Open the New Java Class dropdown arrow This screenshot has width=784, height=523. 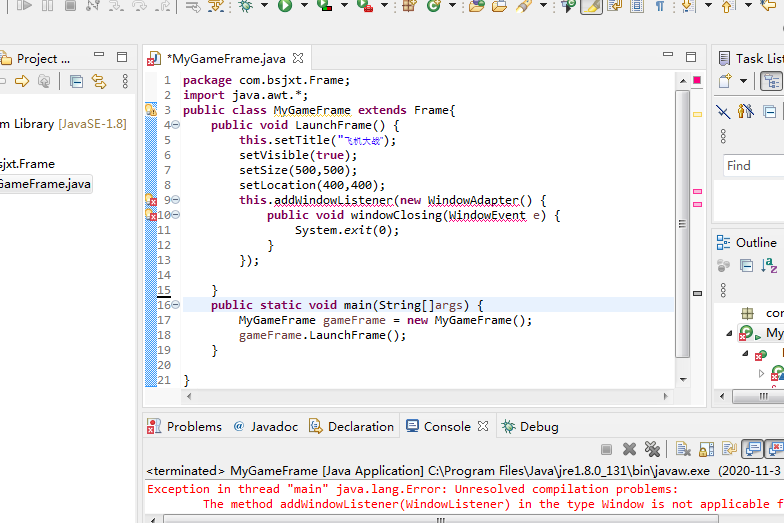(x=452, y=6)
